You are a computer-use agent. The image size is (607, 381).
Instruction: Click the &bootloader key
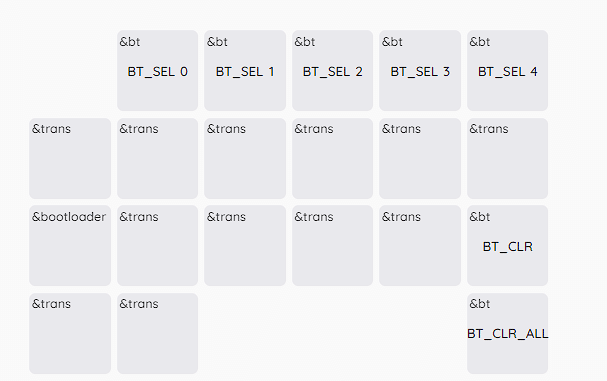pos(70,245)
